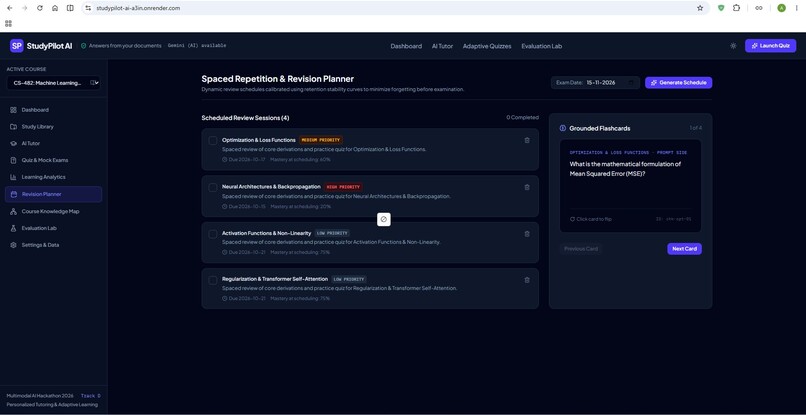Click the Mastery at scheduling: 20% text
The height and width of the screenshot is (415, 806).
tap(301, 206)
